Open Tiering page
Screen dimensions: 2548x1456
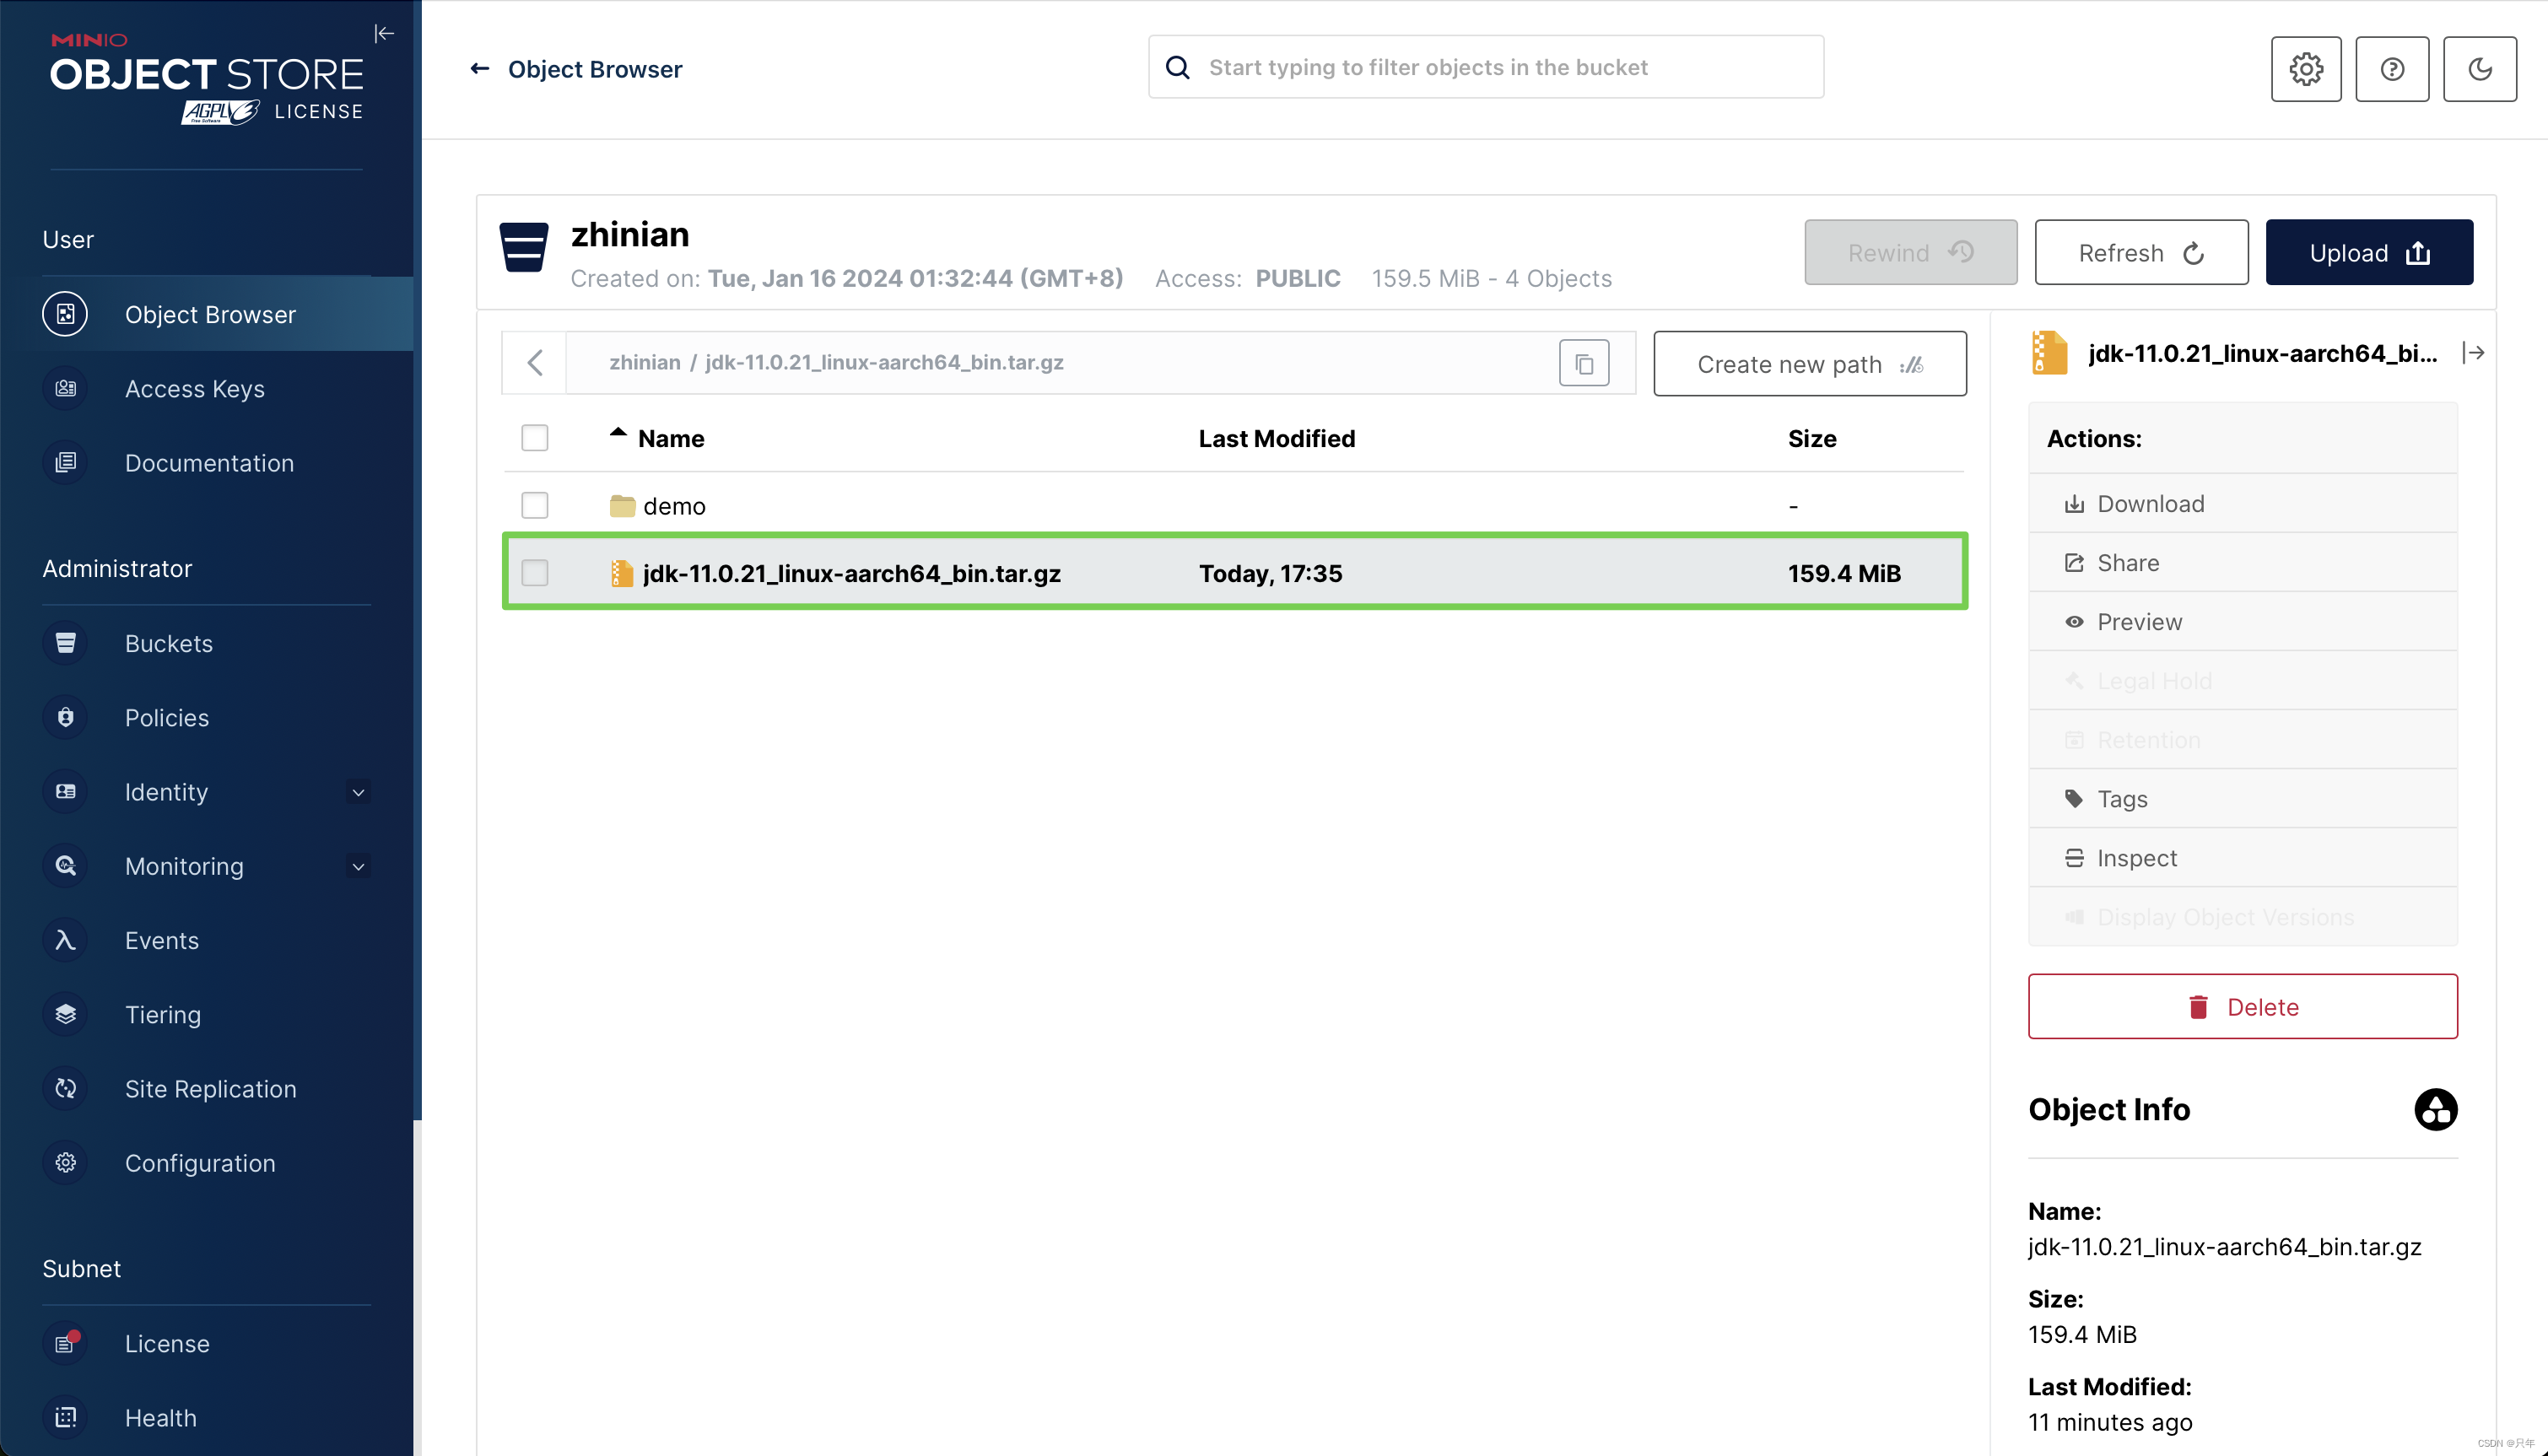point(207,1014)
